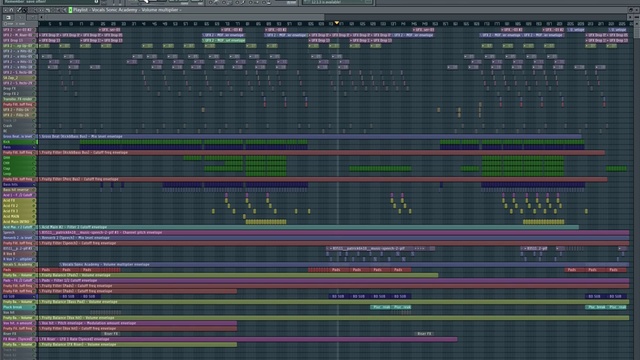Select the Acid Main INTRO track header
This screenshot has height=360, width=640.
click(x=18, y=222)
